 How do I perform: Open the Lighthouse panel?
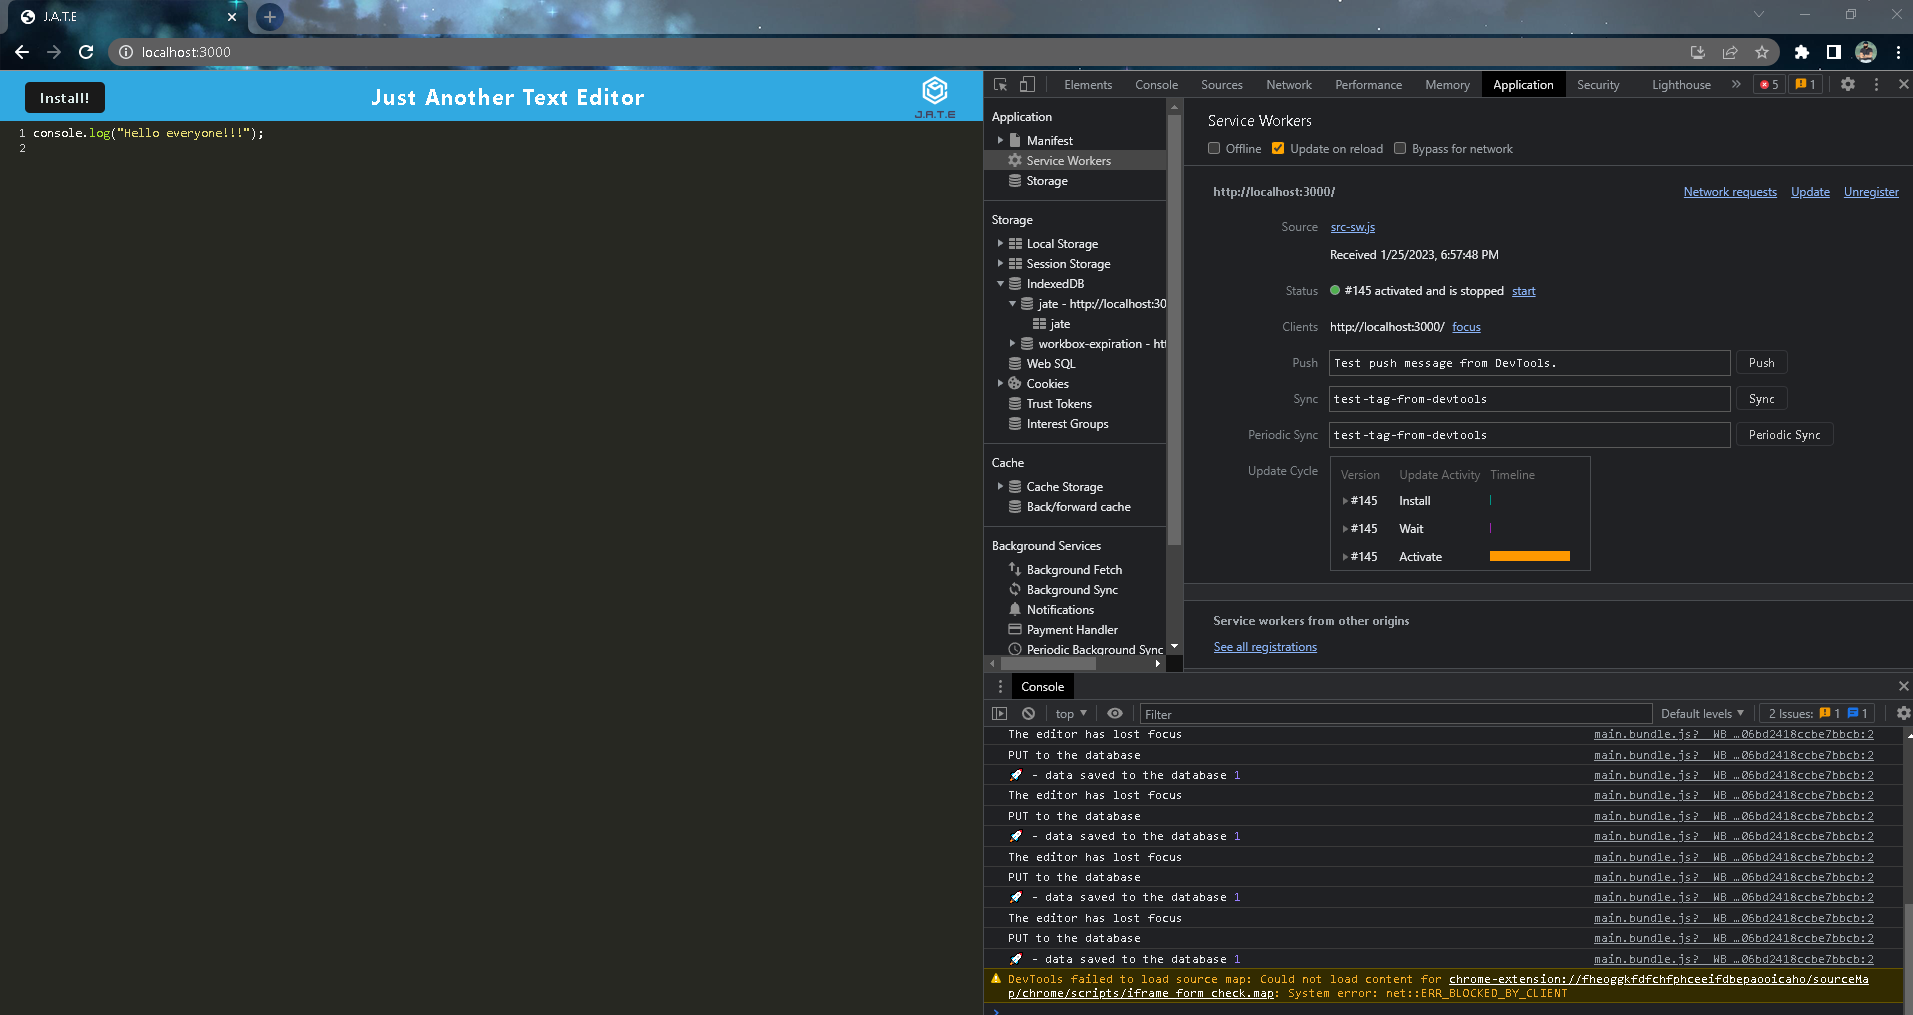1679,84
